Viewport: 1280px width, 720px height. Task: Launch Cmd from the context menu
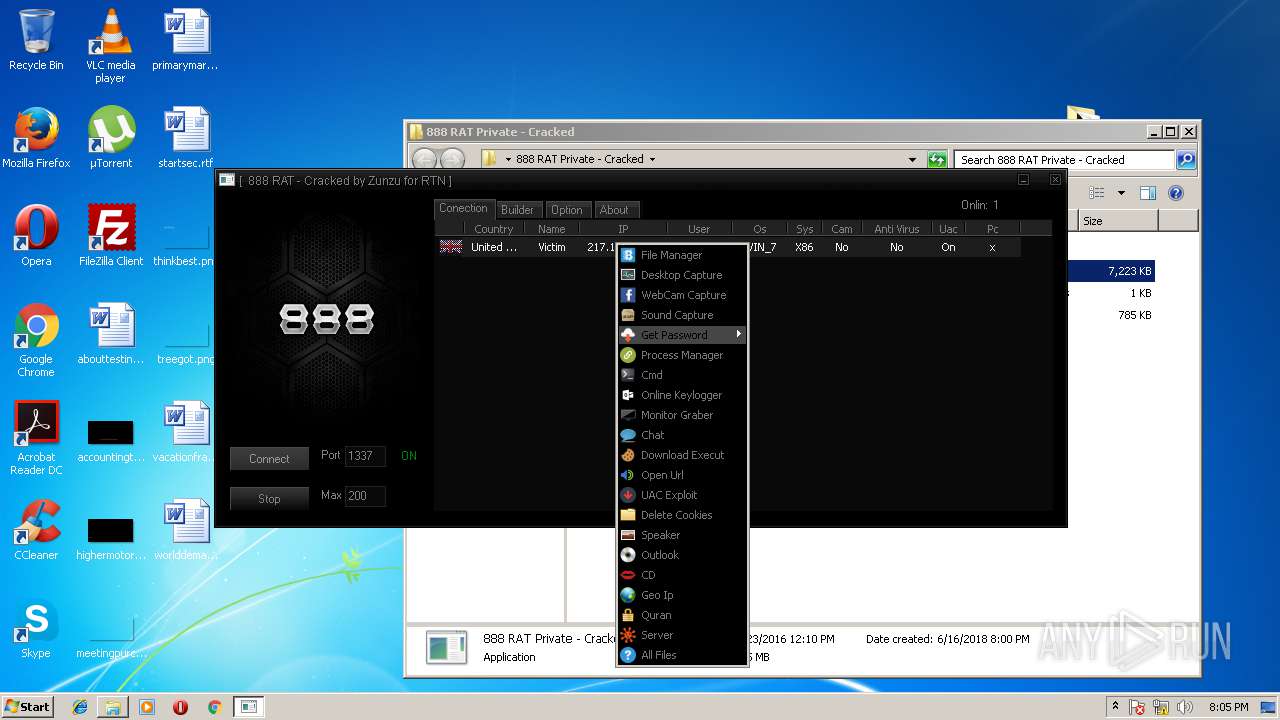(682, 375)
